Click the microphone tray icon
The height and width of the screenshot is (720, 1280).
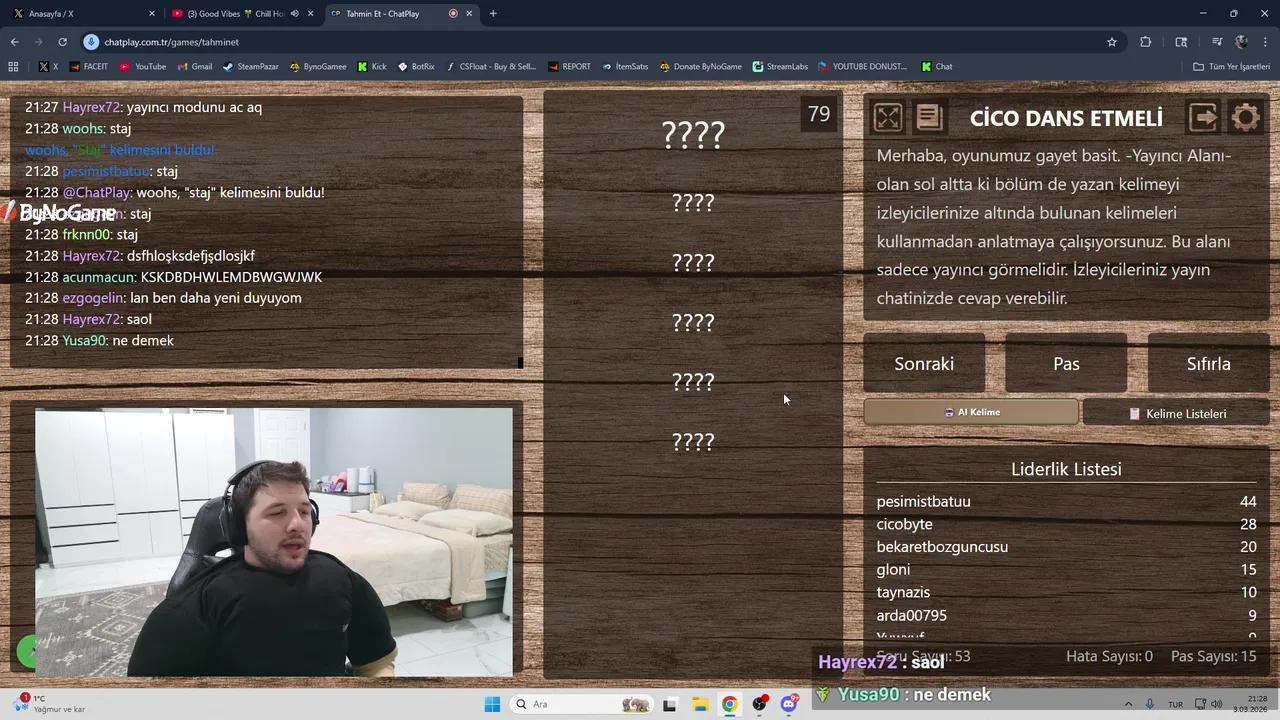tap(1150, 705)
